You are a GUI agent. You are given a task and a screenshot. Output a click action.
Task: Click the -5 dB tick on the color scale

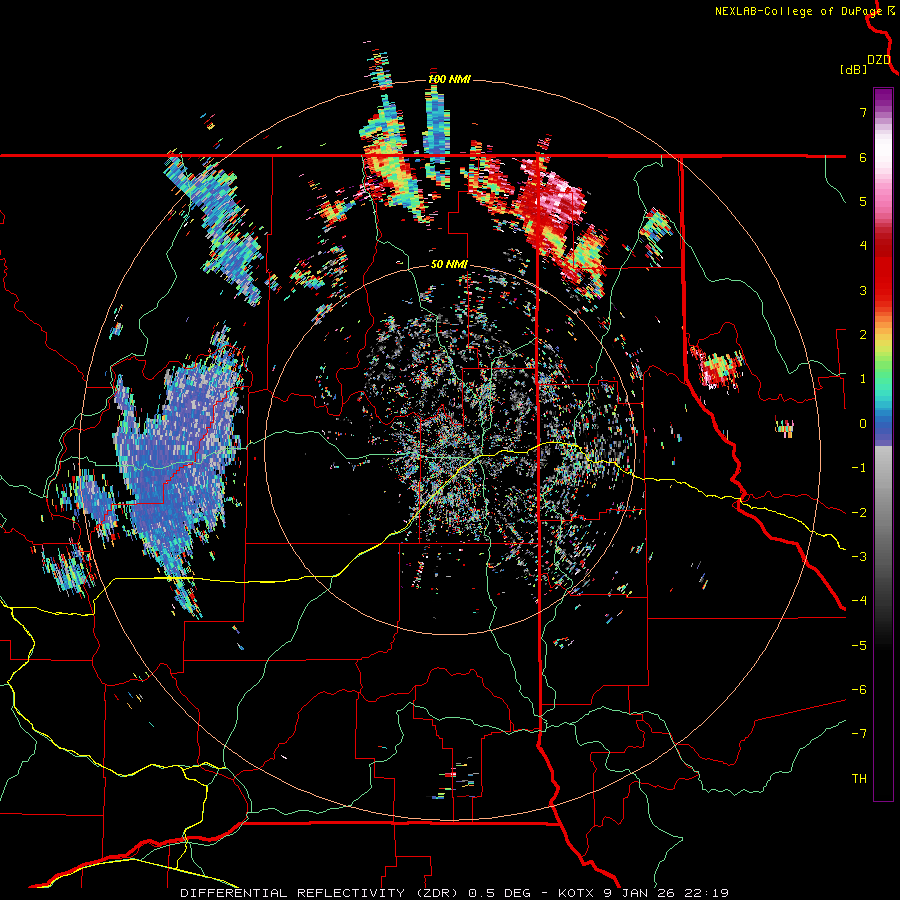tap(859, 646)
